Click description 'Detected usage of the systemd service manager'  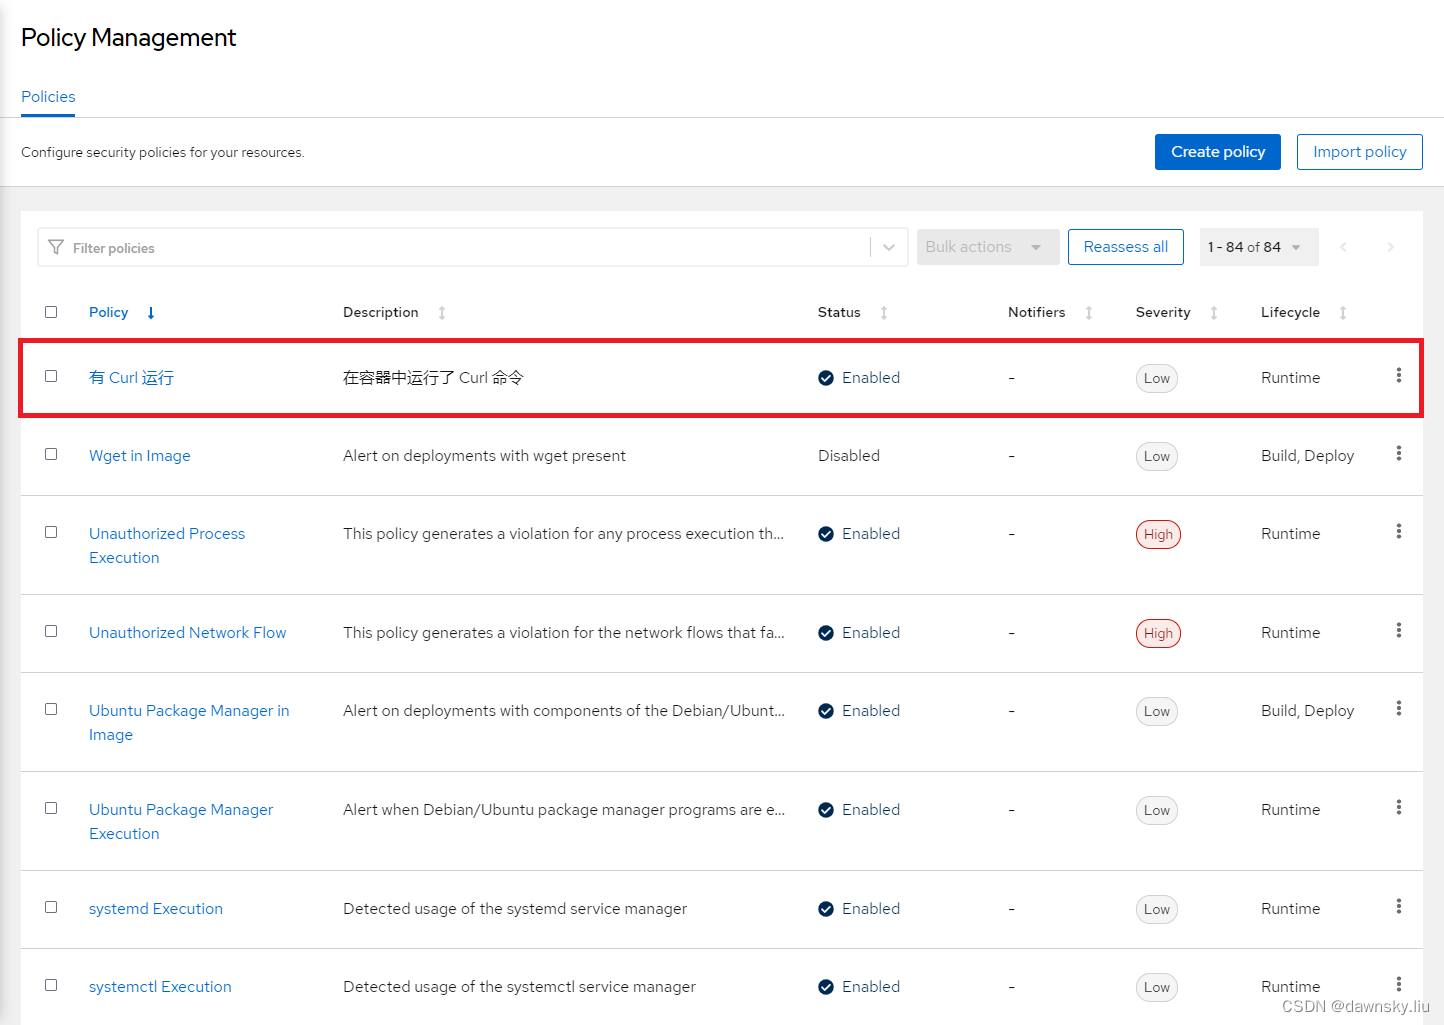click(x=515, y=909)
